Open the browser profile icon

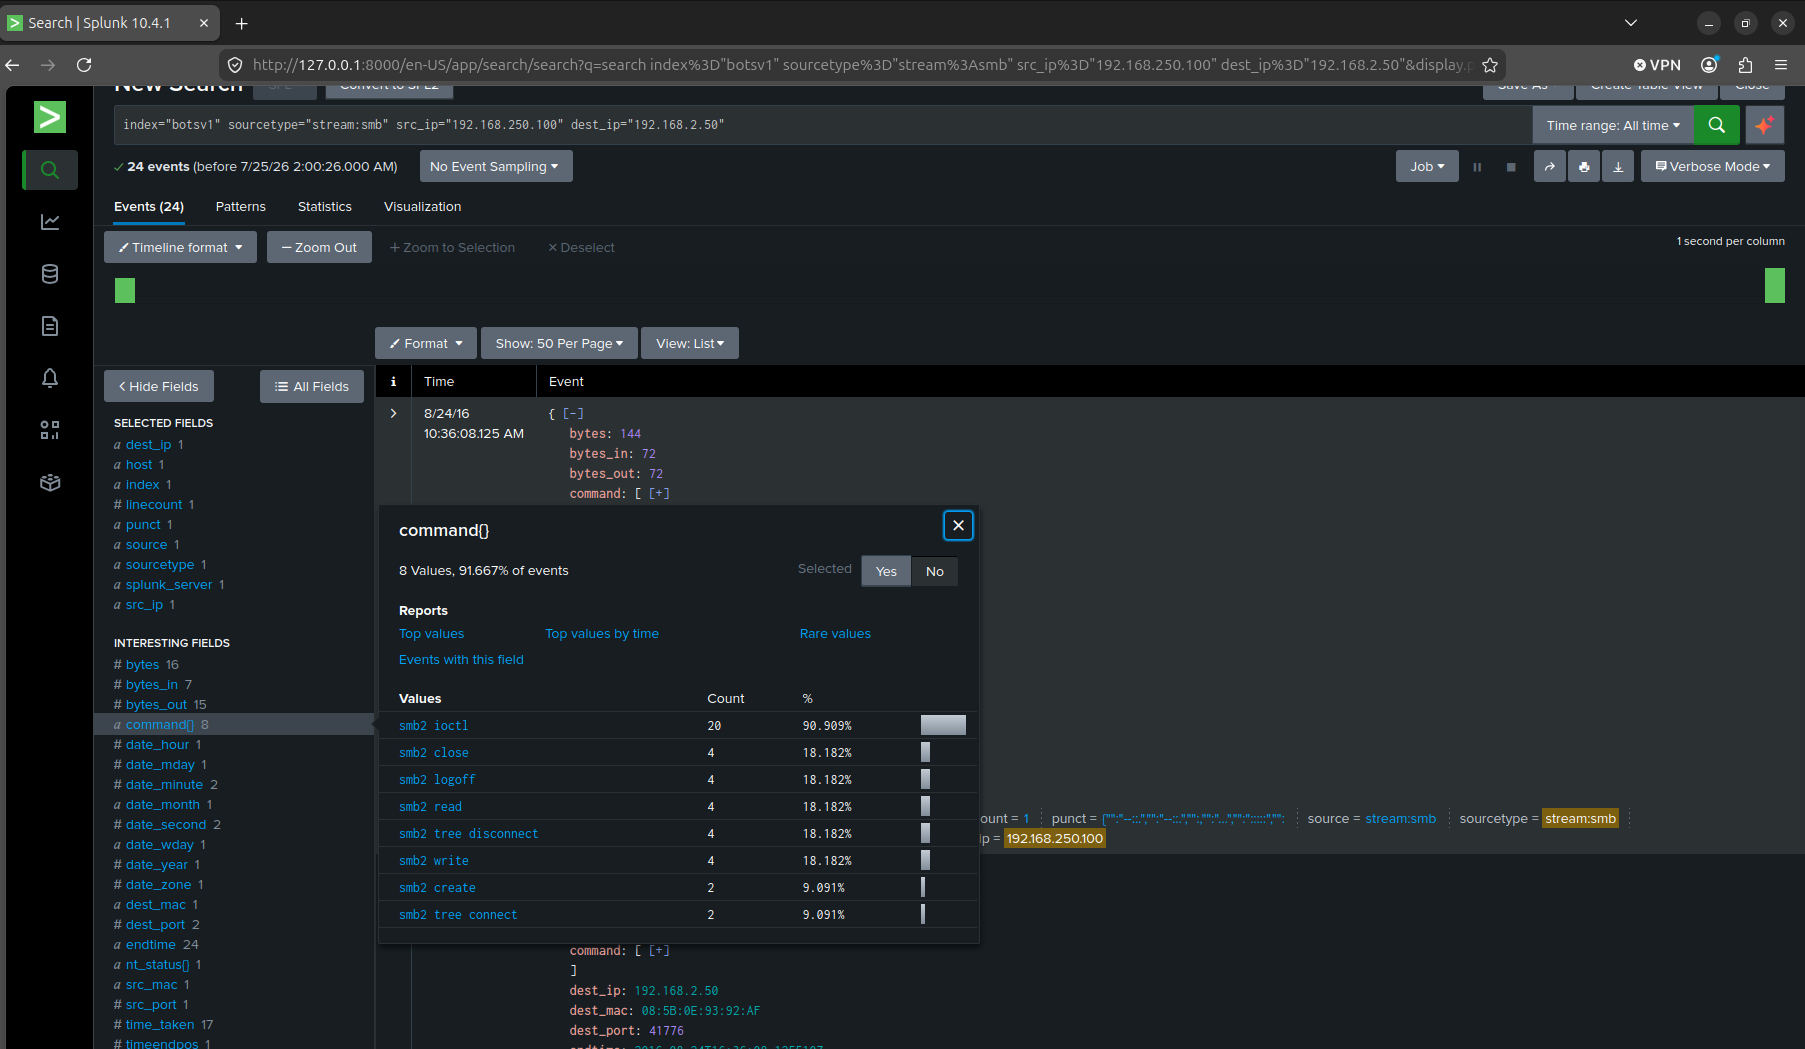[1710, 65]
